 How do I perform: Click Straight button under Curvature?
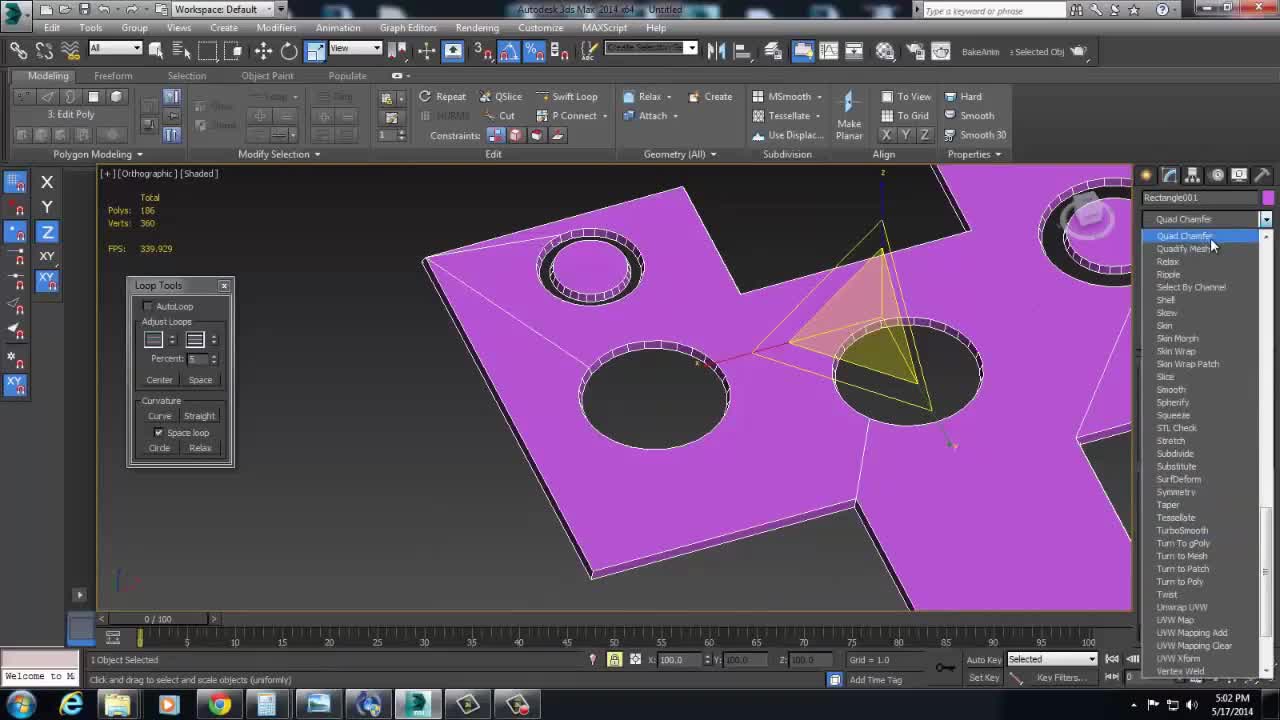click(x=199, y=416)
